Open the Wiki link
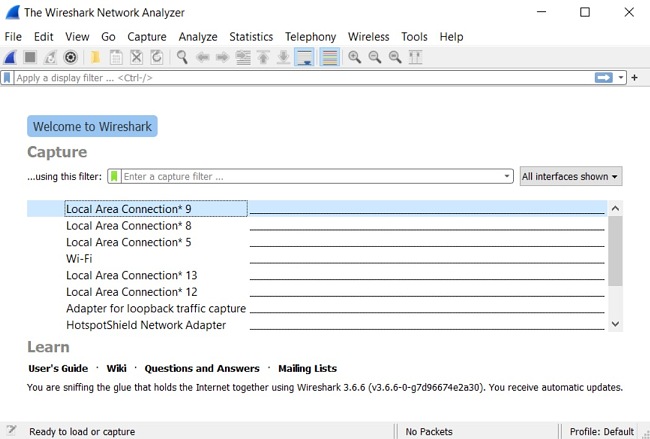The width and height of the screenshot is (650, 439). pyautogui.click(x=116, y=368)
